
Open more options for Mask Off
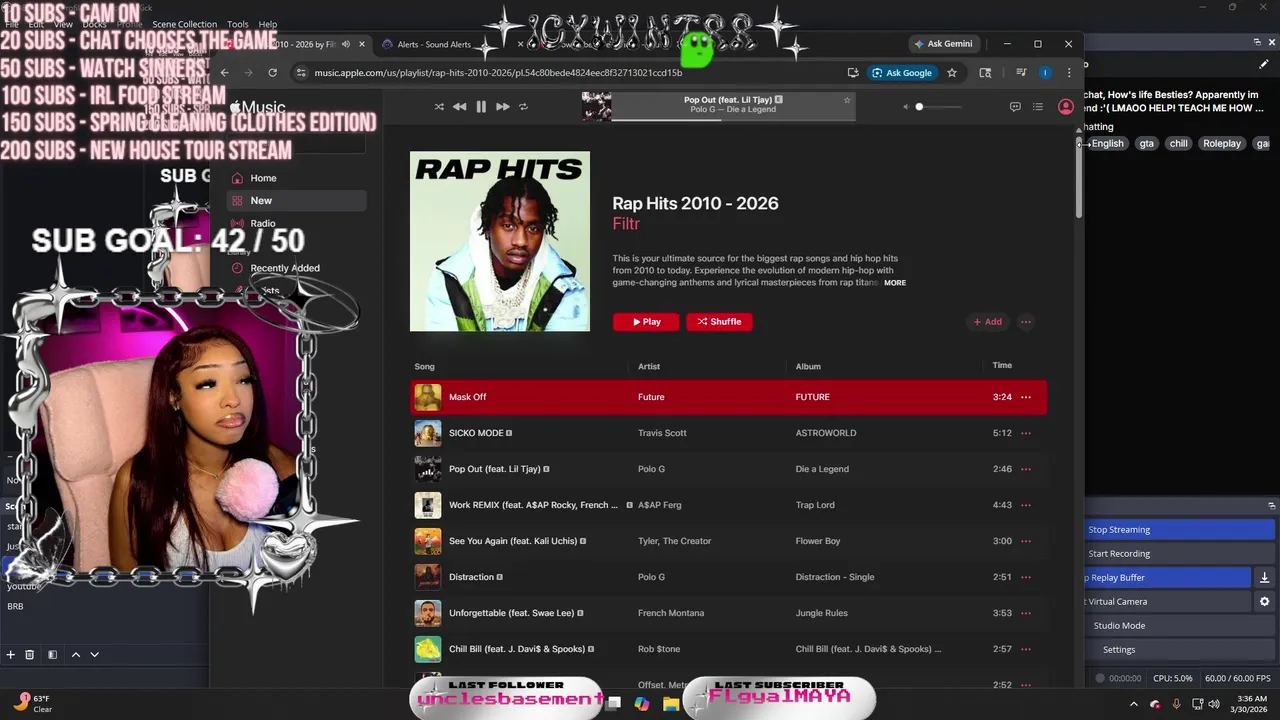pyautogui.click(x=1026, y=397)
